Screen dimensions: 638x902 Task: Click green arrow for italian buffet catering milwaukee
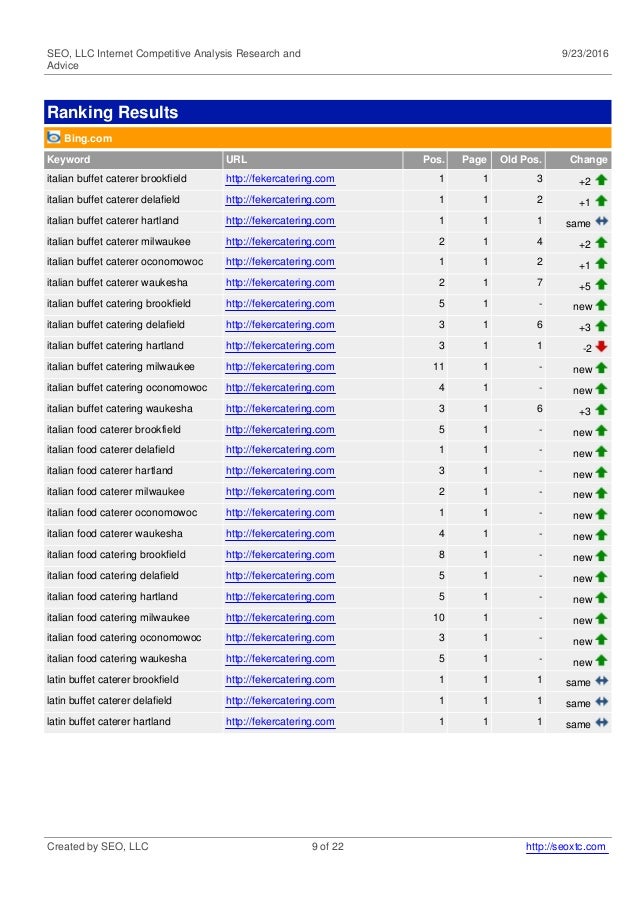click(x=601, y=368)
